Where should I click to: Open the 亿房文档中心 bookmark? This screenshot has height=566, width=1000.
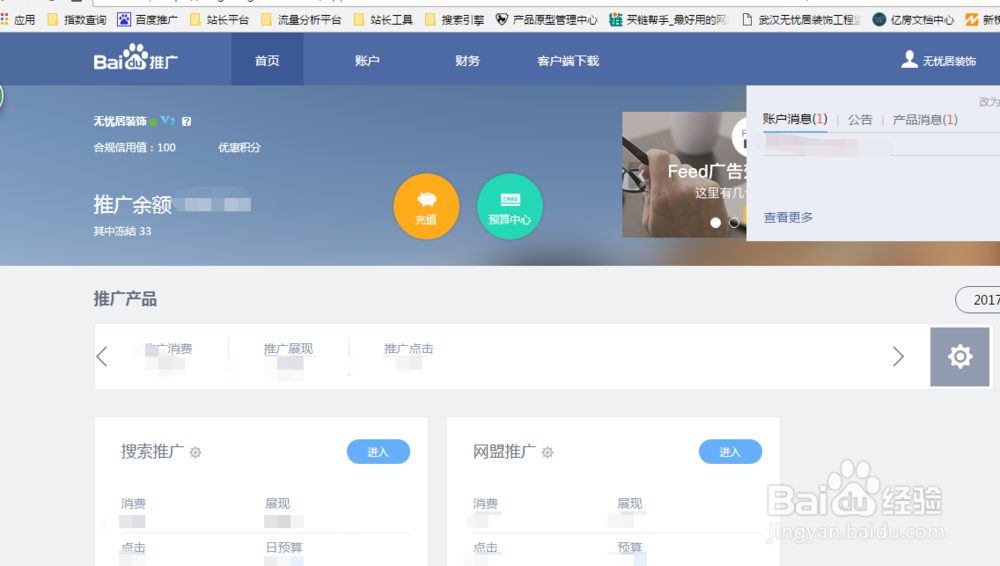click(913, 20)
